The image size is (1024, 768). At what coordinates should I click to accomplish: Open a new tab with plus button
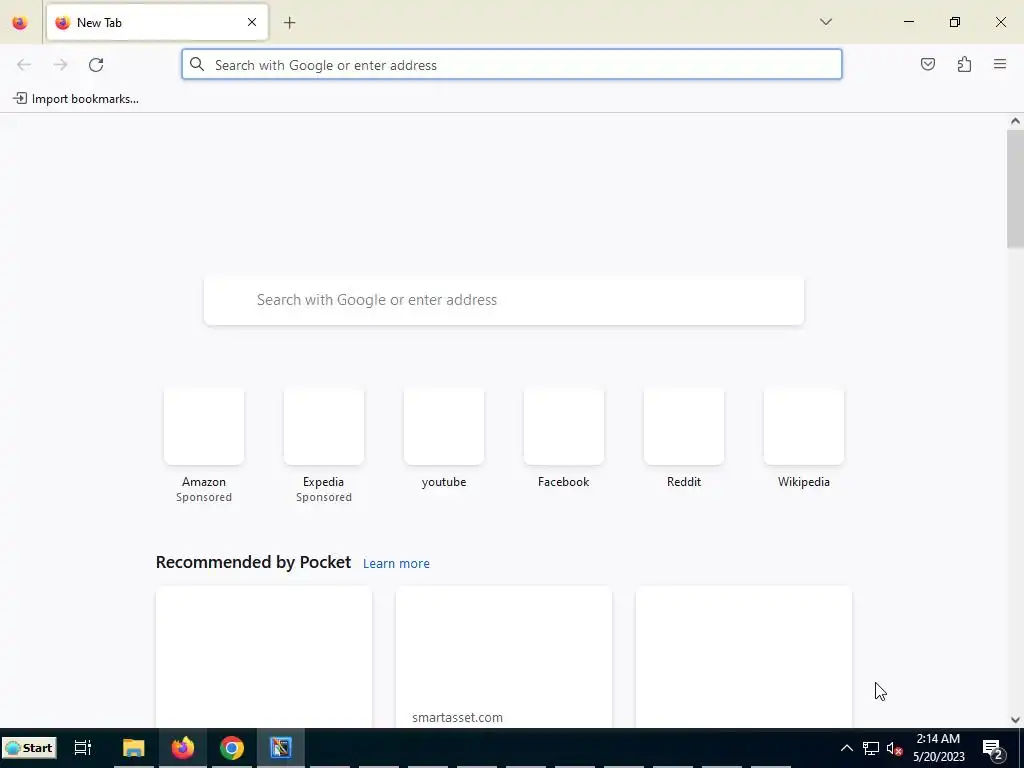point(289,22)
